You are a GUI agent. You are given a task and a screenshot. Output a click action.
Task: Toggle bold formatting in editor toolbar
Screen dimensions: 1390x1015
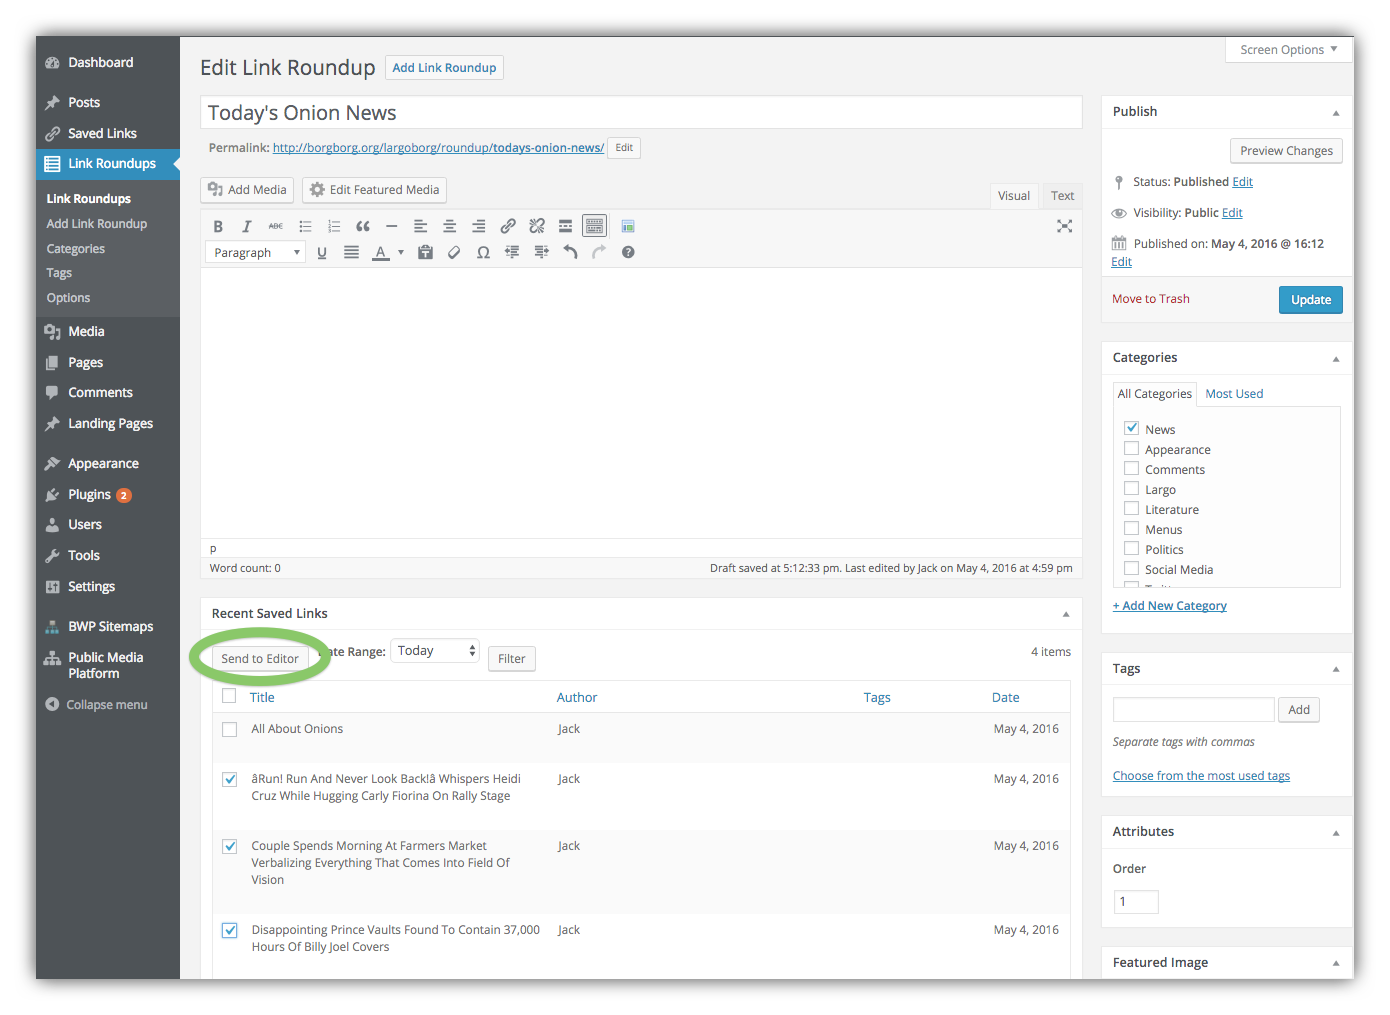pyautogui.click(x=218, y=226)
